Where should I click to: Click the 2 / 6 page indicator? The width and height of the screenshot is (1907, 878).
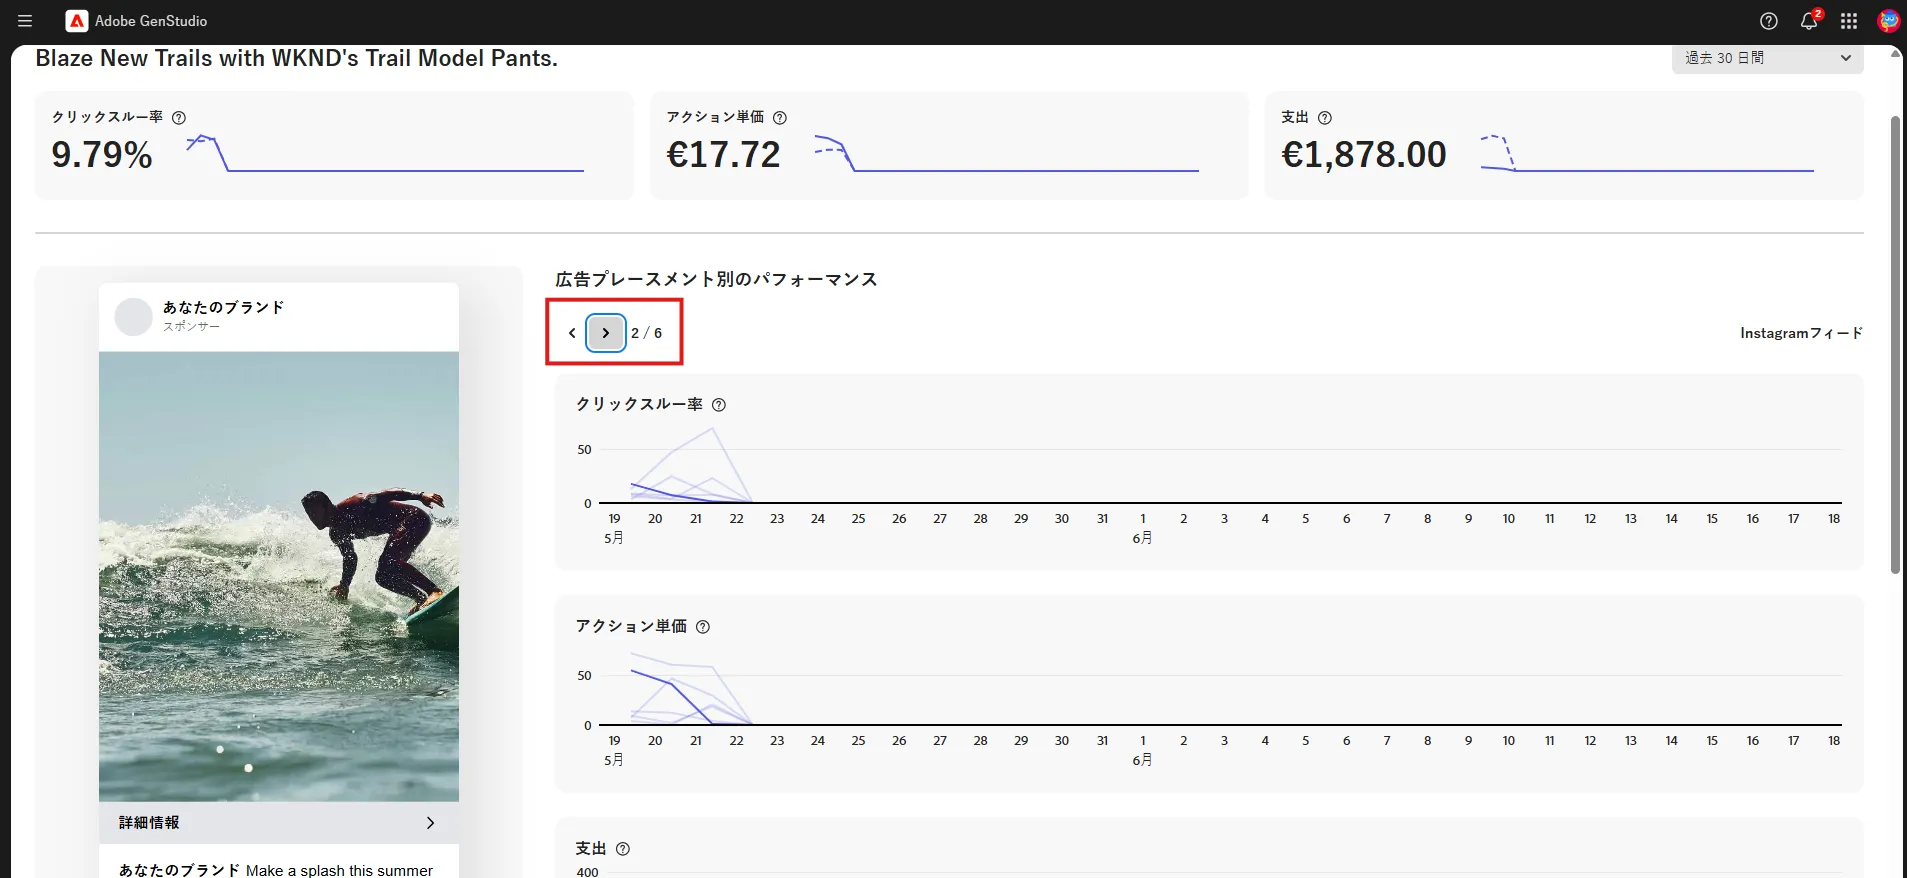coord(646,333)
